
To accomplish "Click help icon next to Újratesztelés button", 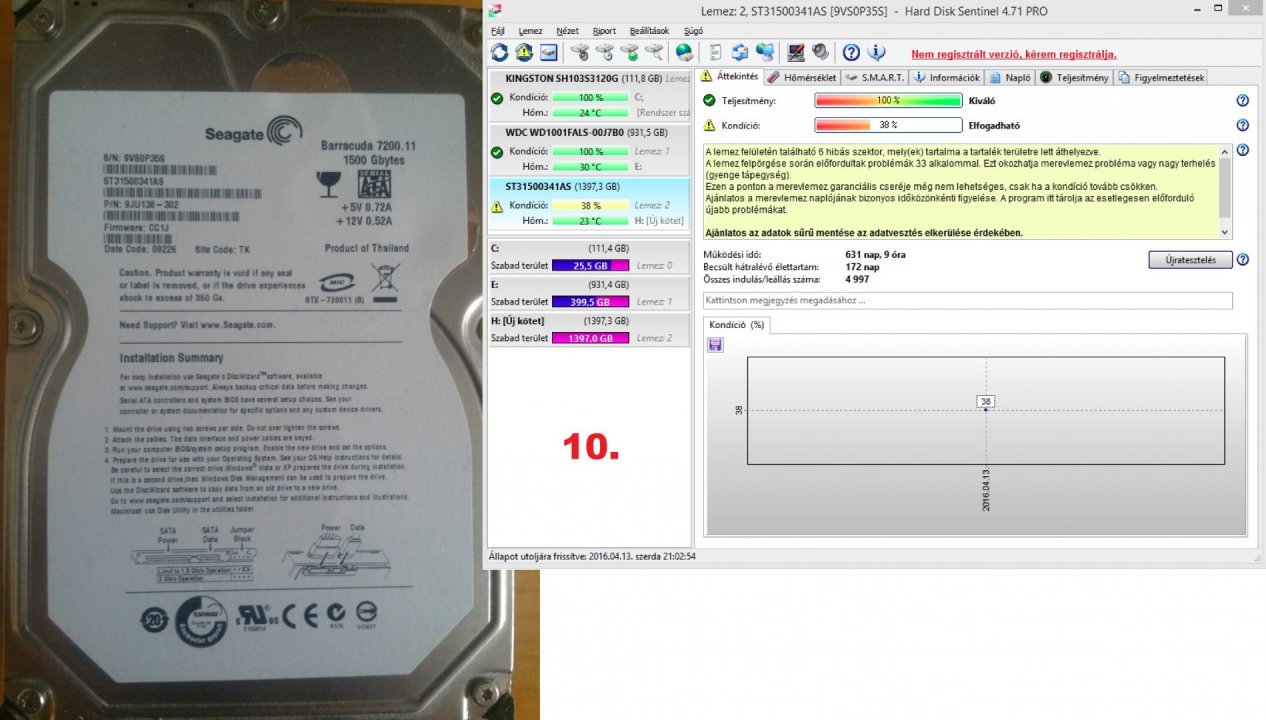I will pyautogui.click(x=1243, y=259).
